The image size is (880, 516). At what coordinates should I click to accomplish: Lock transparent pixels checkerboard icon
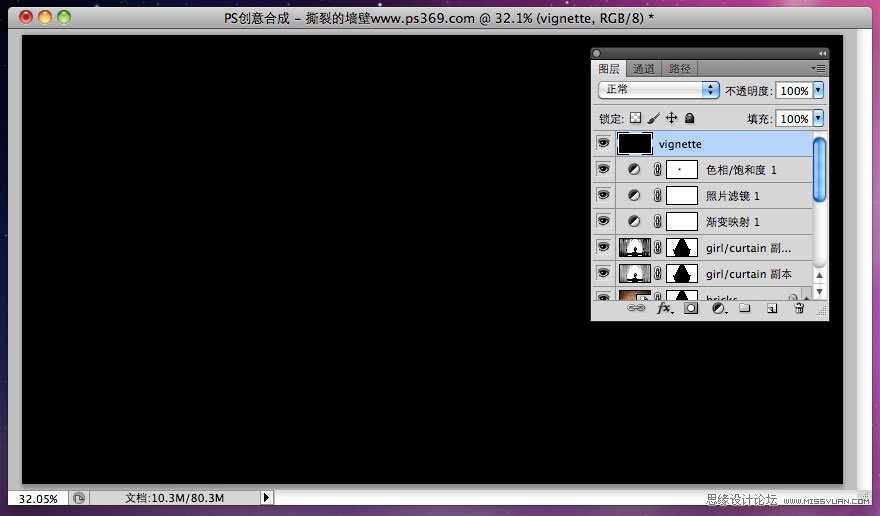pos(635,118)
